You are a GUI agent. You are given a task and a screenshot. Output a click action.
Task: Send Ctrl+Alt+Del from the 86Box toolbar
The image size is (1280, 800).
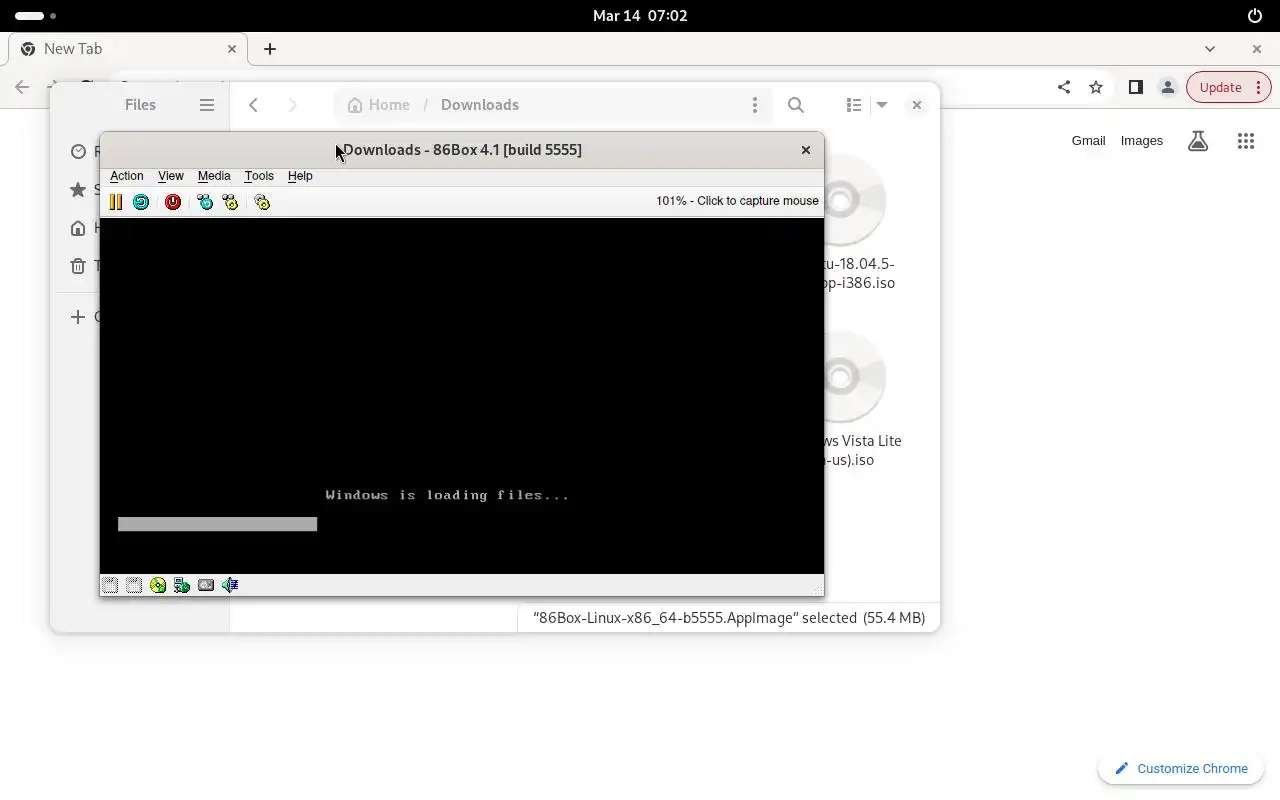click(x=205, y=202)
